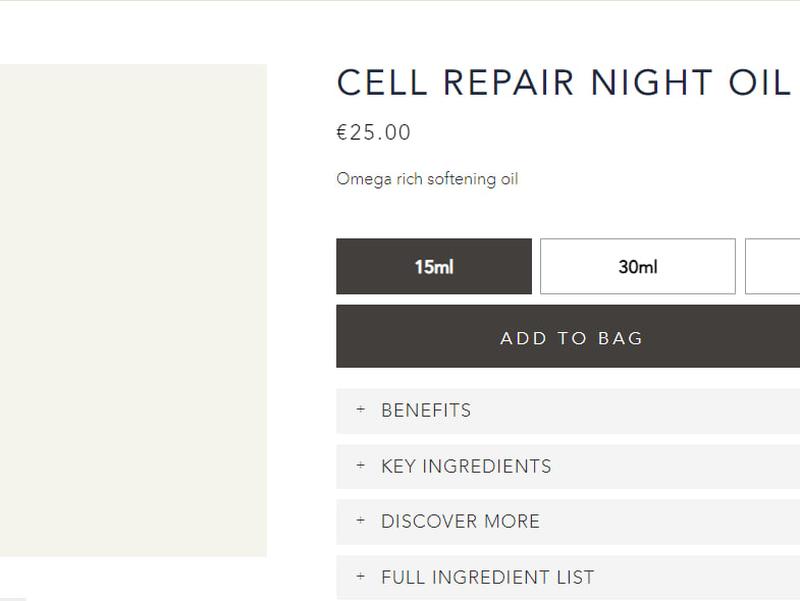This screenshot has height=601, width=800.
Task: Expand the DISCOVER MORE label
Action: 460,521
